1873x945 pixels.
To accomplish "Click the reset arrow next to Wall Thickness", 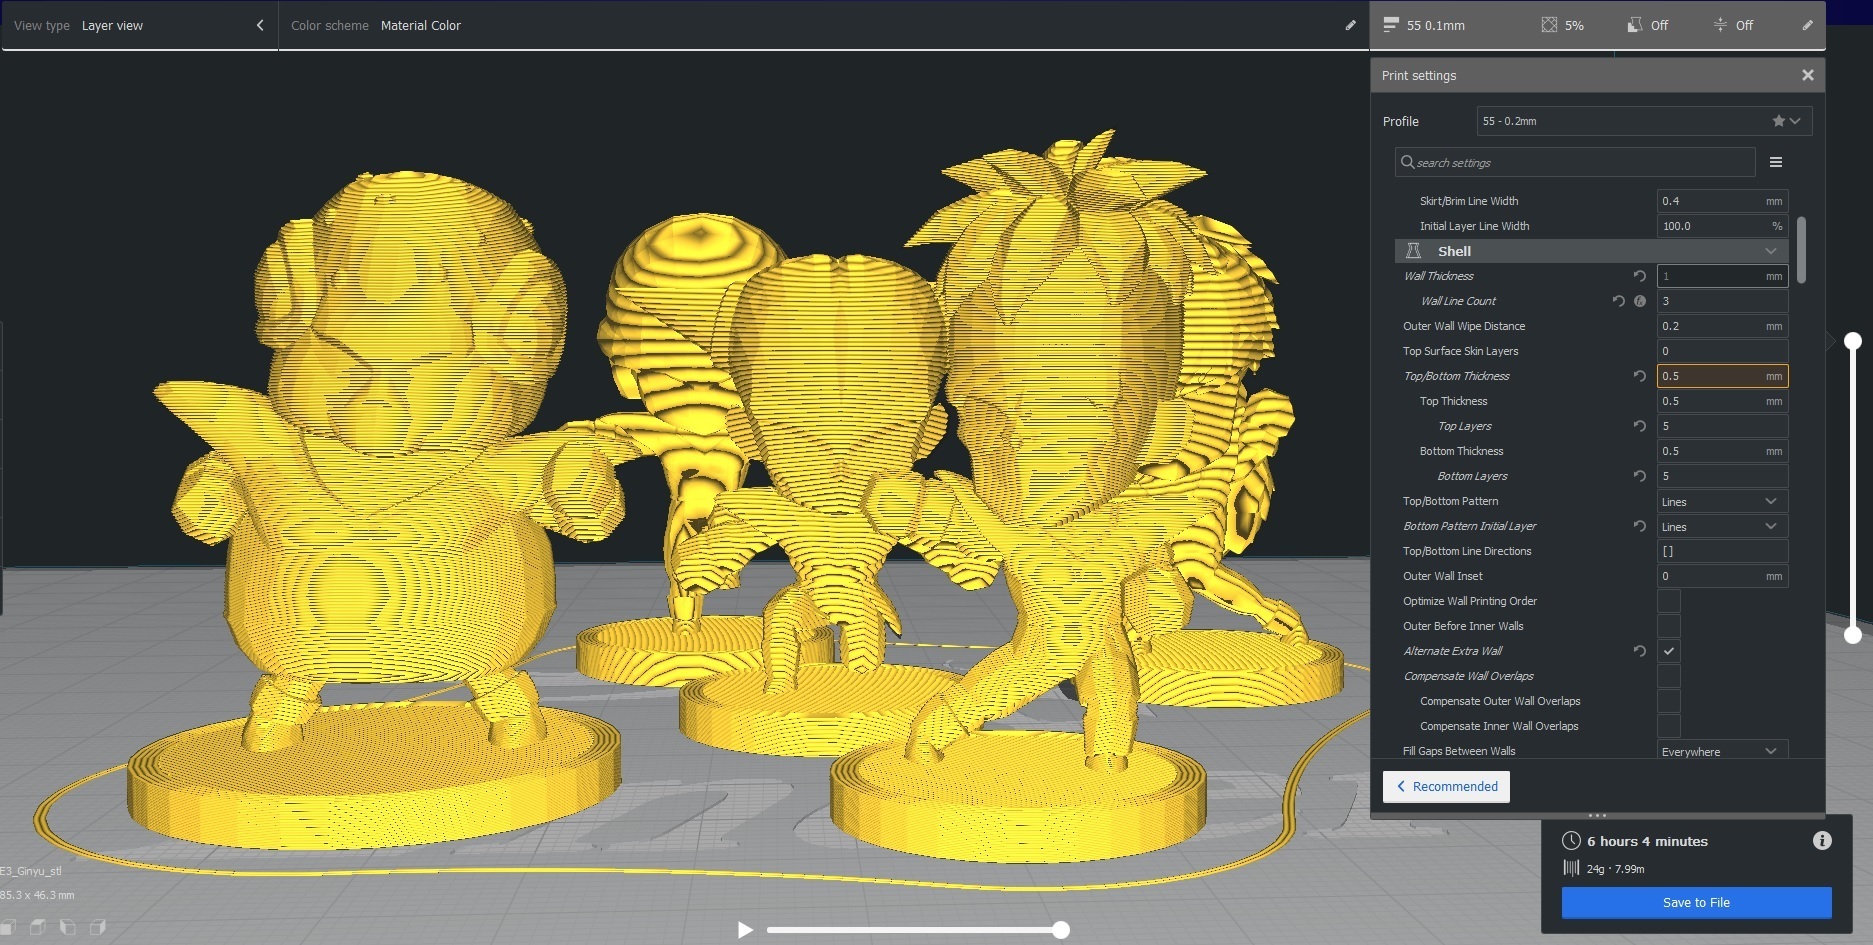I will pyautogui.click(x=1639, y=275).
